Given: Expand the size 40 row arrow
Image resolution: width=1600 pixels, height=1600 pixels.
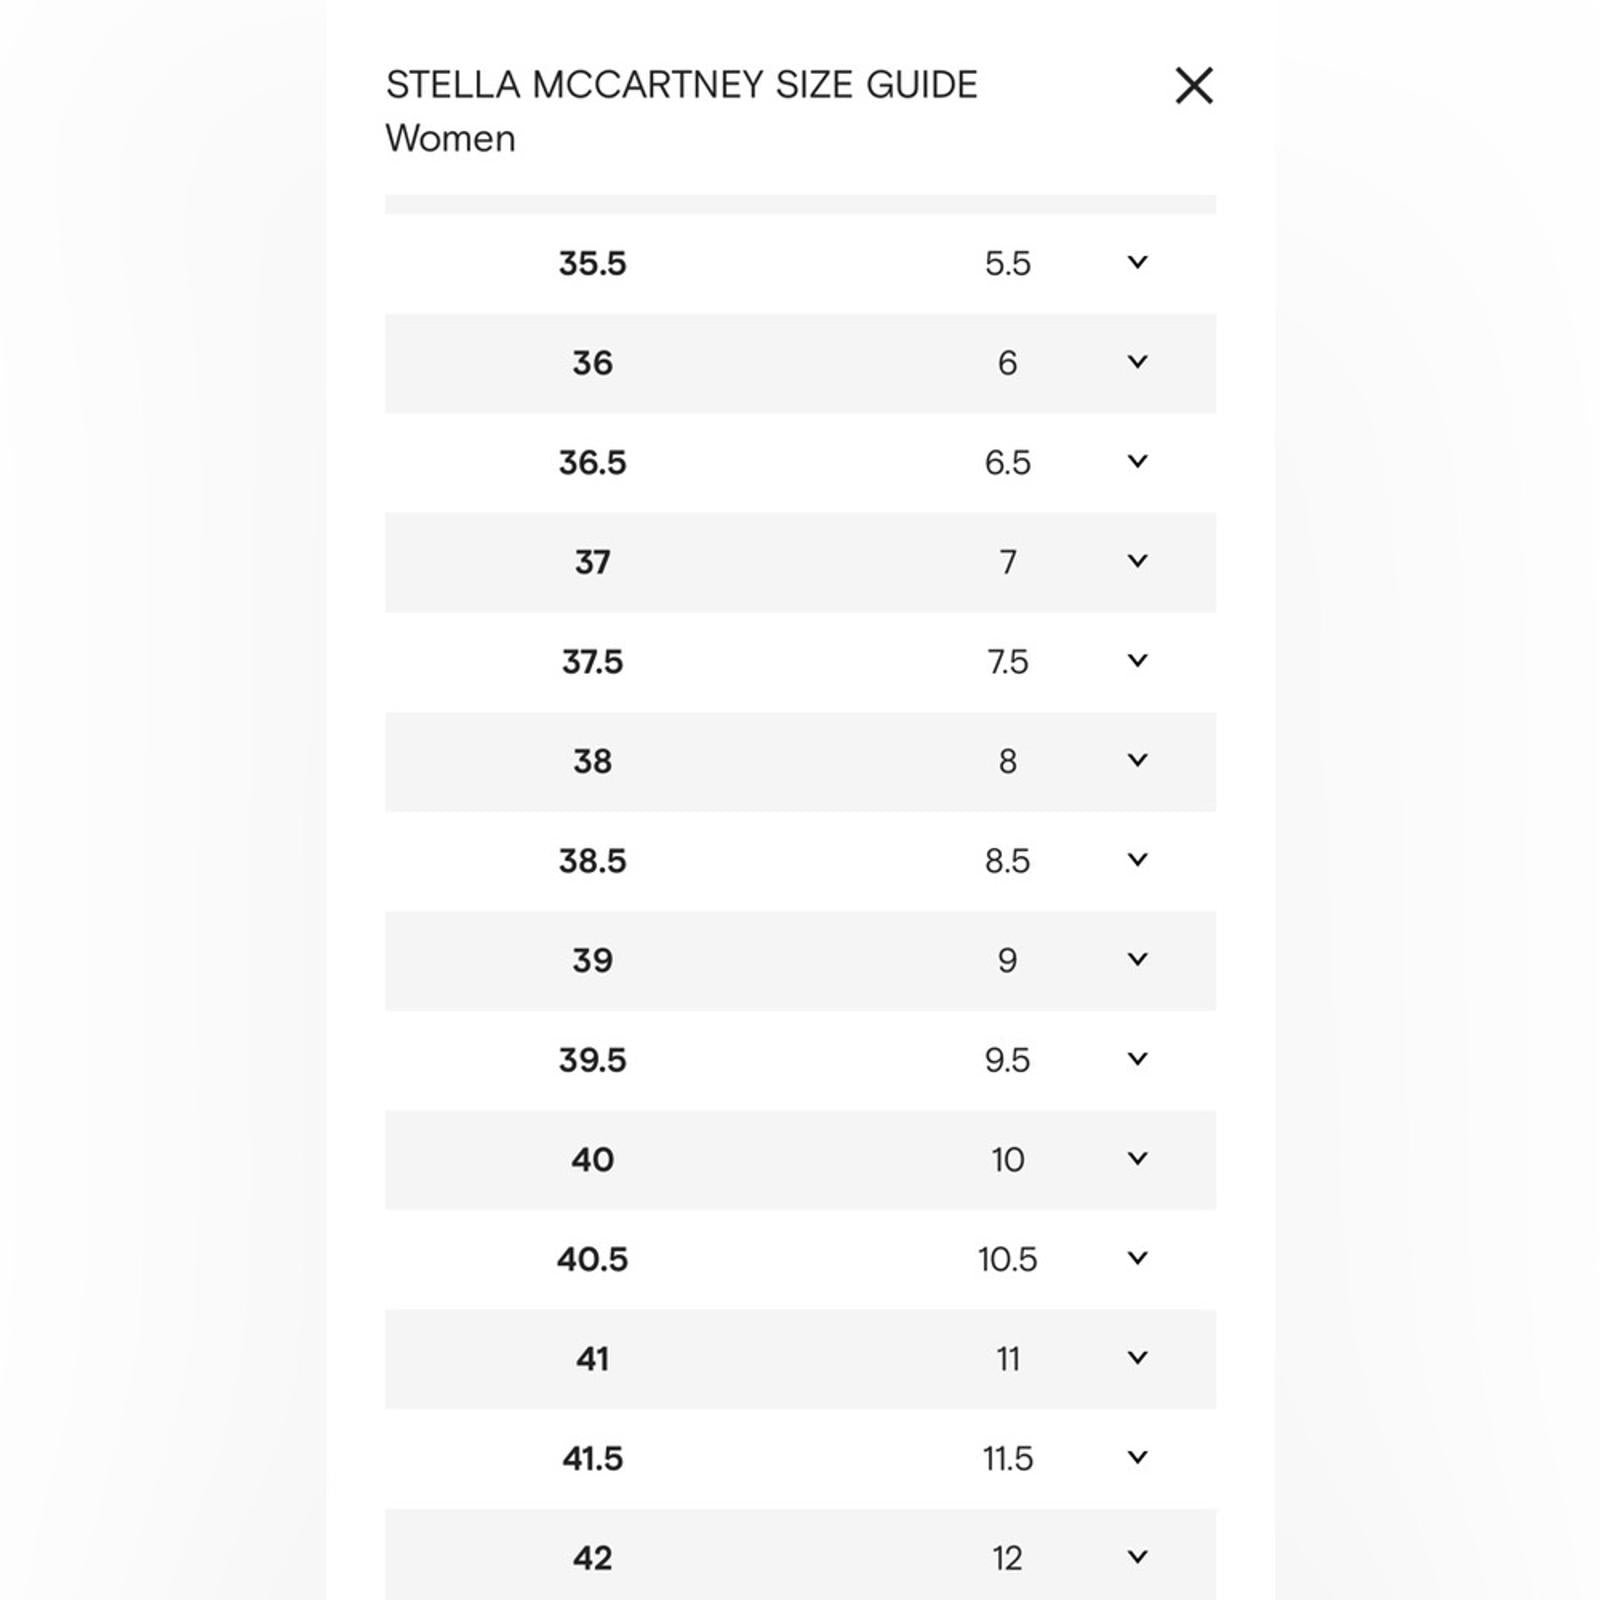Looking at the screenshot, I should click(1137, 1158).
